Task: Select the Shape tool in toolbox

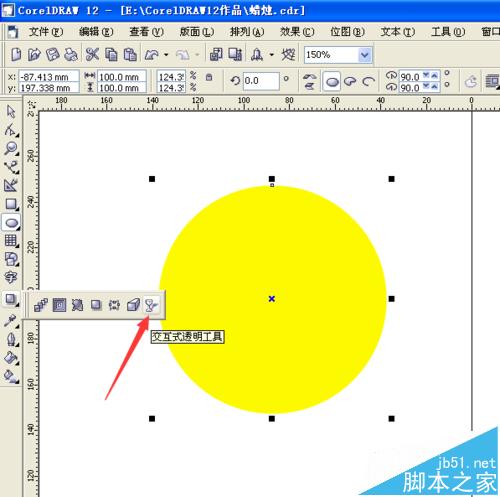Action: [x=11, y=130]
